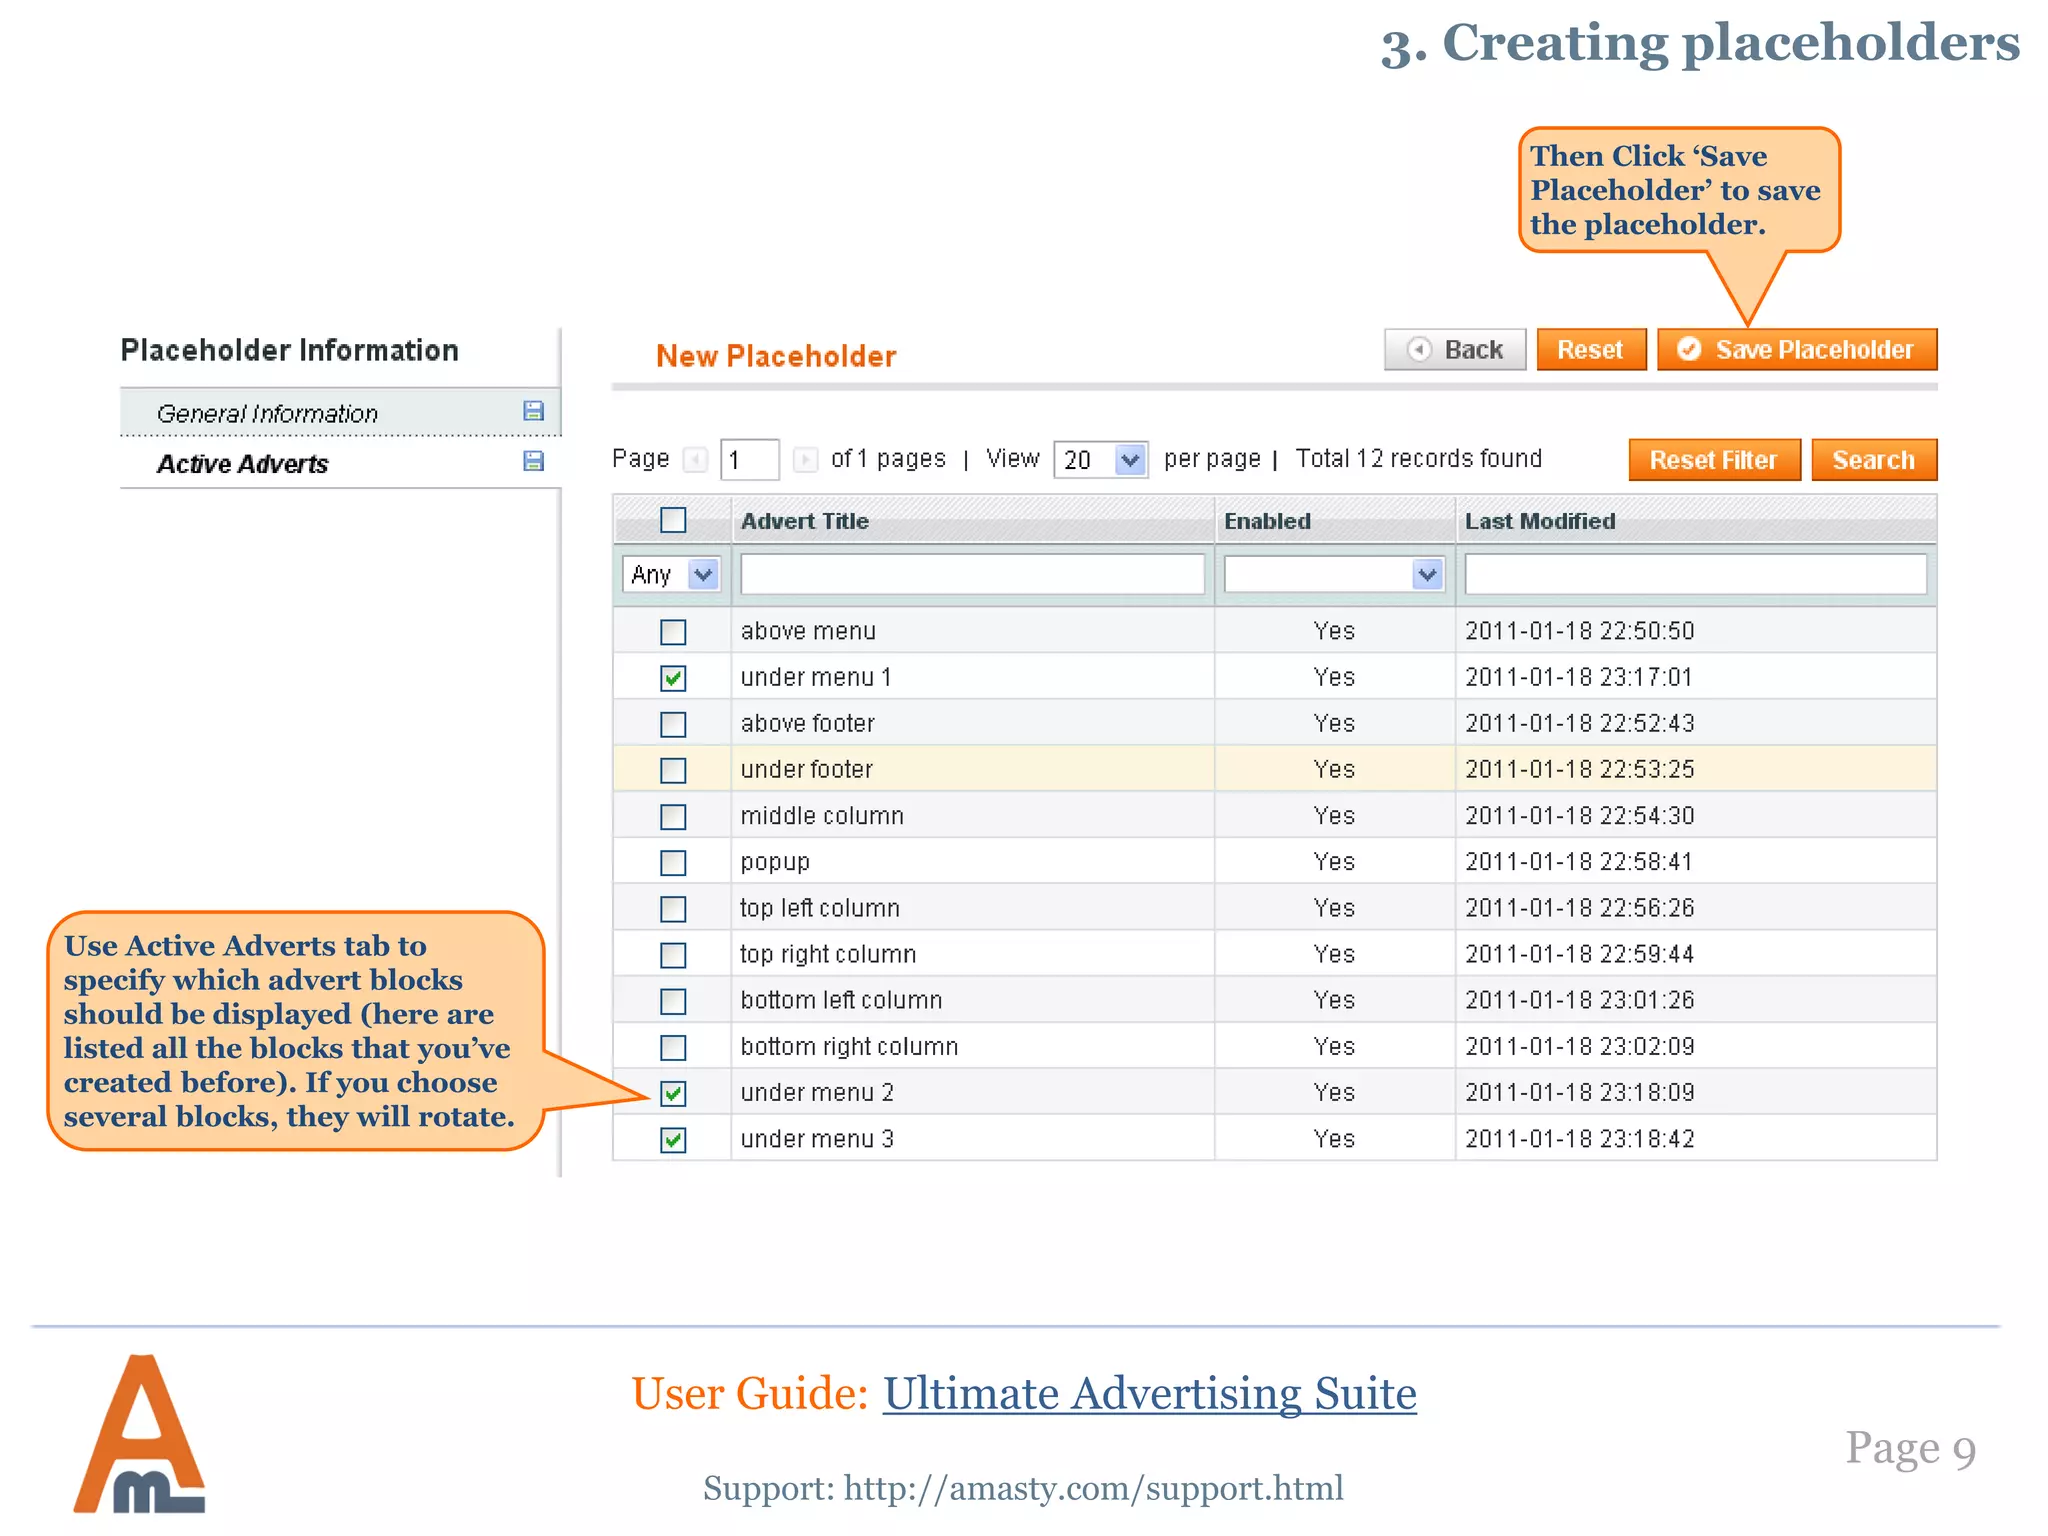Image resolution: width=2048 pixels, height=1536 pixels.
Task: Click the save icon beside Active Adverts
Action: (534, 461)
